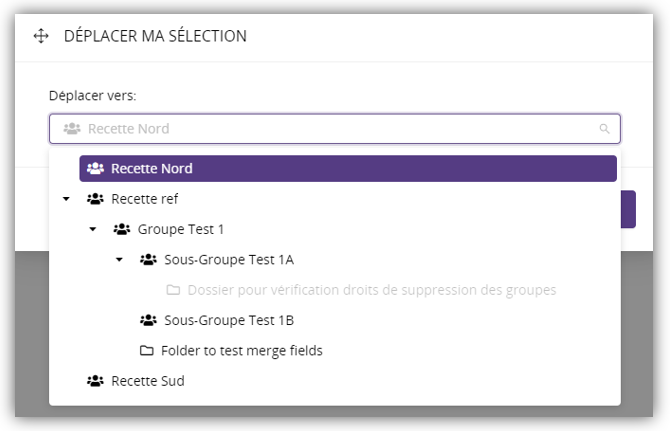The image size is (670, 431).
Task: Click the group icon beside Recette ref
Action: tap(96, 199)
